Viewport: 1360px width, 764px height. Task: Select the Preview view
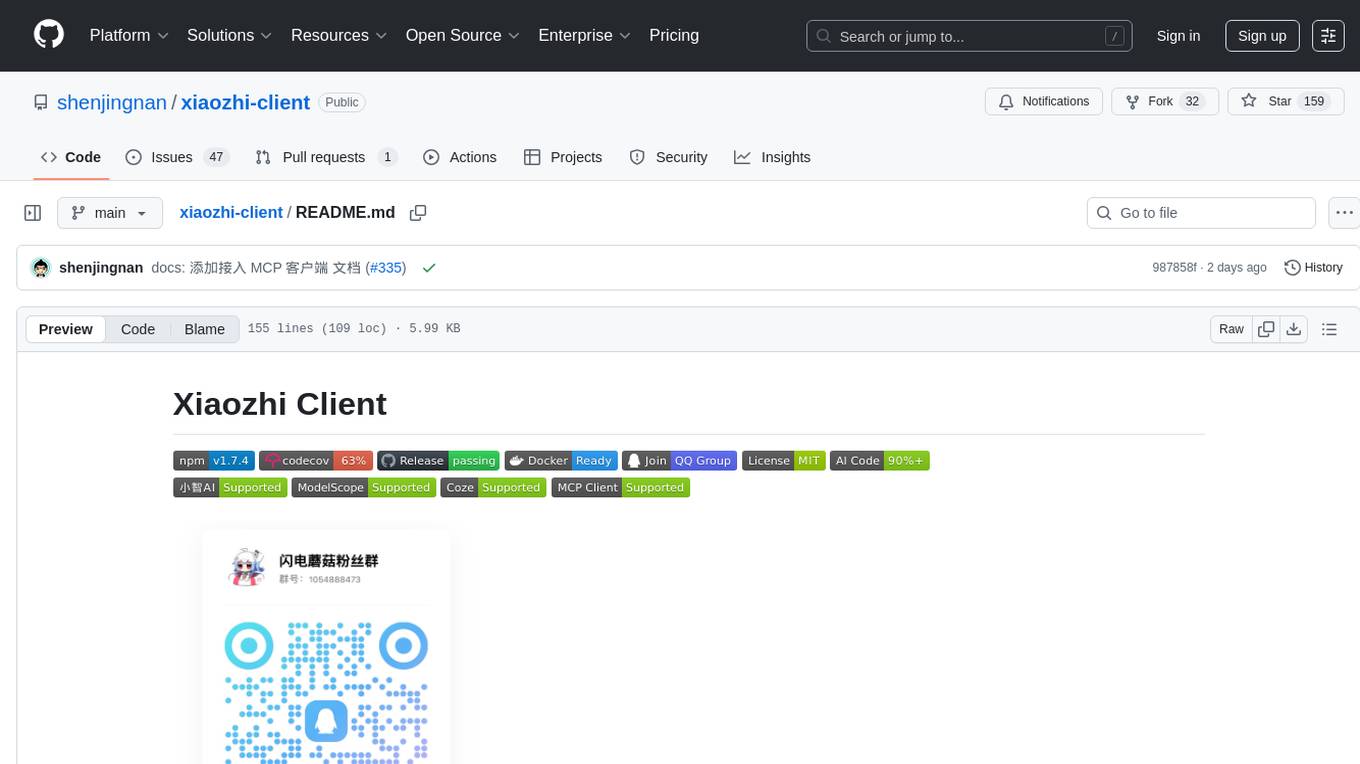(66, 329)
